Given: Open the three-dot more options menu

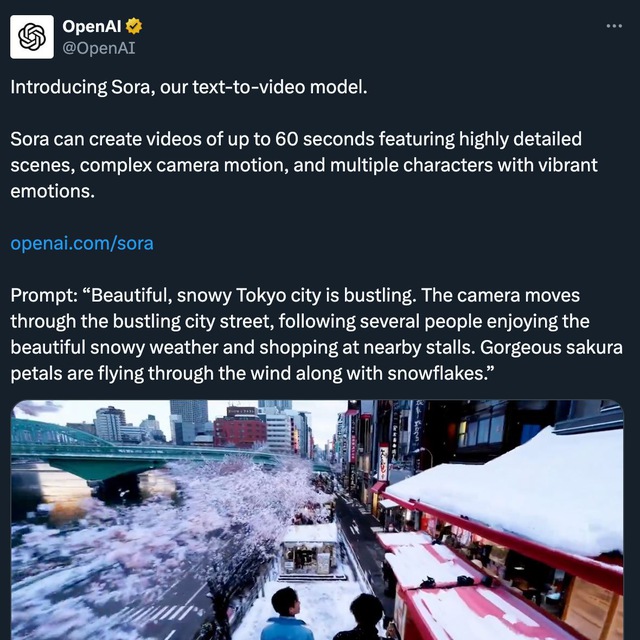Looking at the screenshot, I should [614, 26].
